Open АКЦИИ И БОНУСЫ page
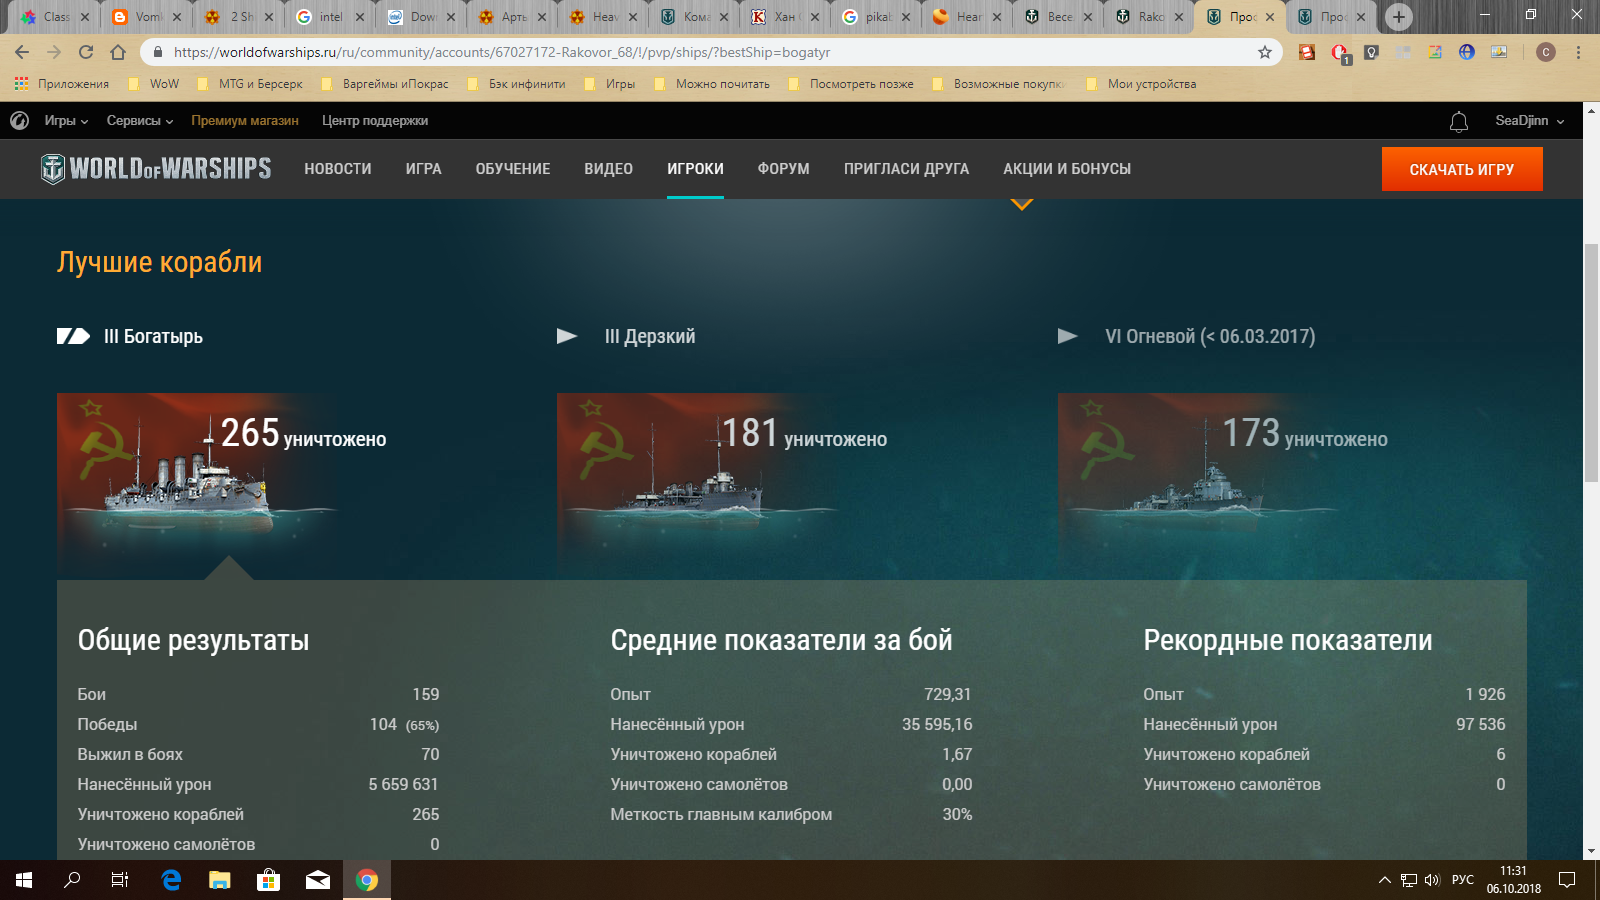 (1067, 169)
